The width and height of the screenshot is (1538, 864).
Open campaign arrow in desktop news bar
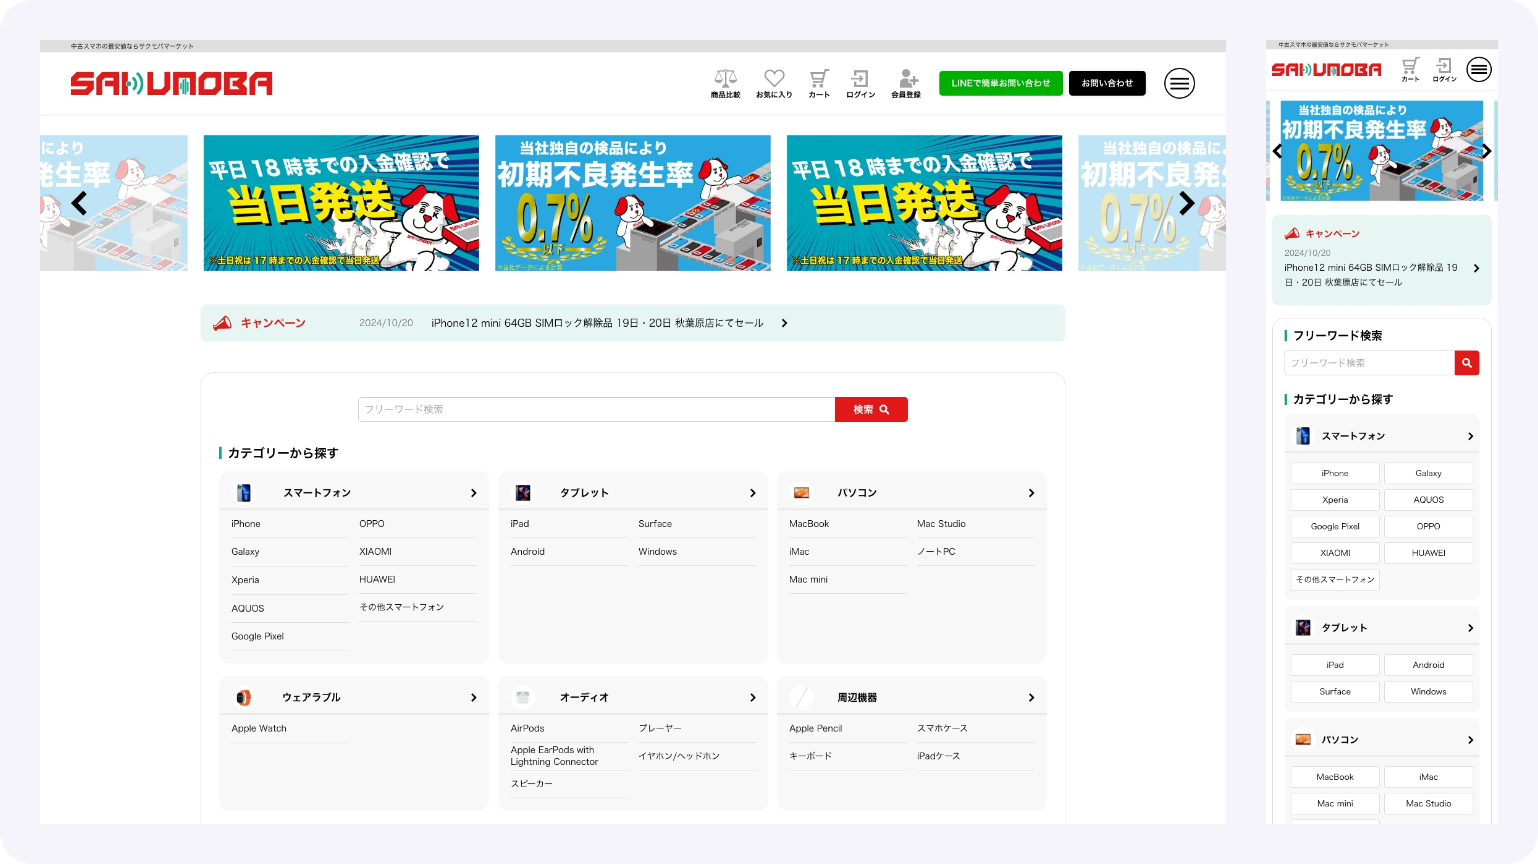pos(784,323)
